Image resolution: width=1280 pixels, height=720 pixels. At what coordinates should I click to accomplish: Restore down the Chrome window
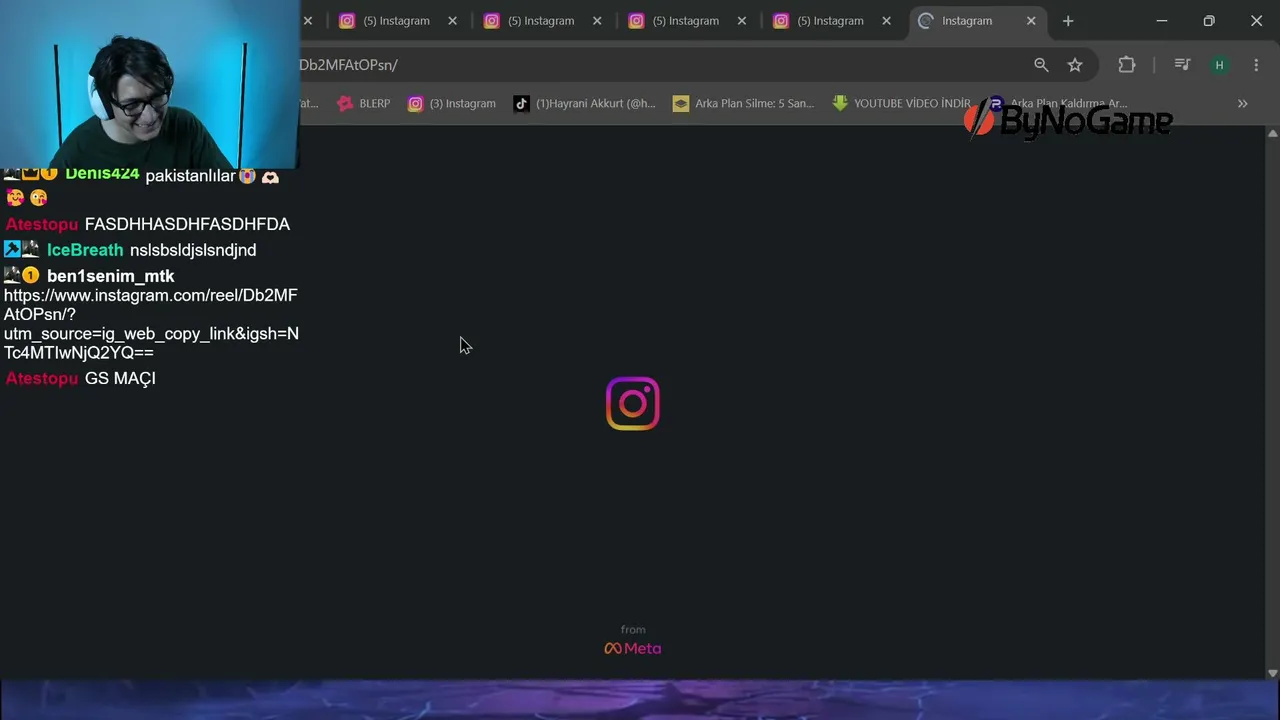(1209, 21)
